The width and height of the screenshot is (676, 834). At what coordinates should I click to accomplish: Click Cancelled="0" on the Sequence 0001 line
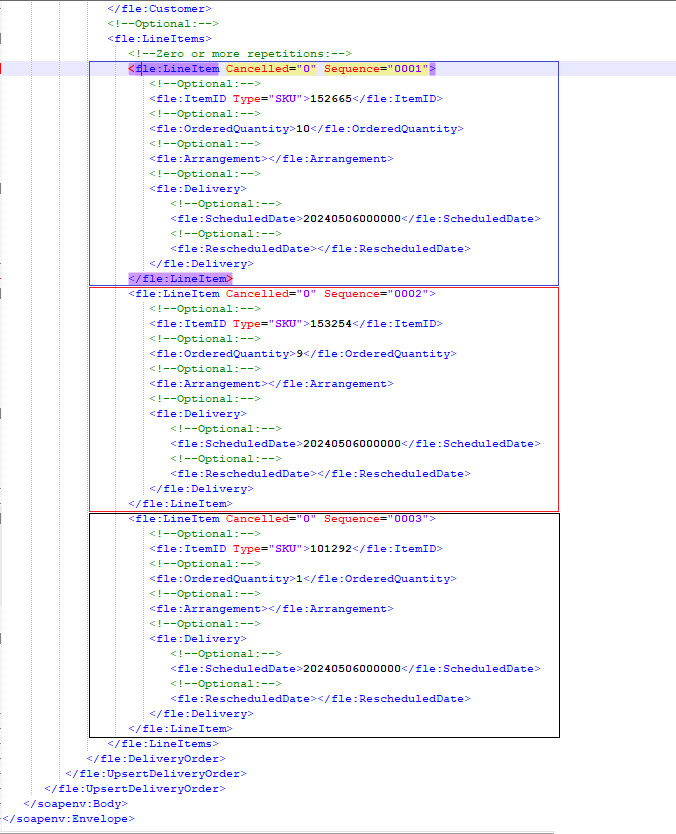point(271,69)
